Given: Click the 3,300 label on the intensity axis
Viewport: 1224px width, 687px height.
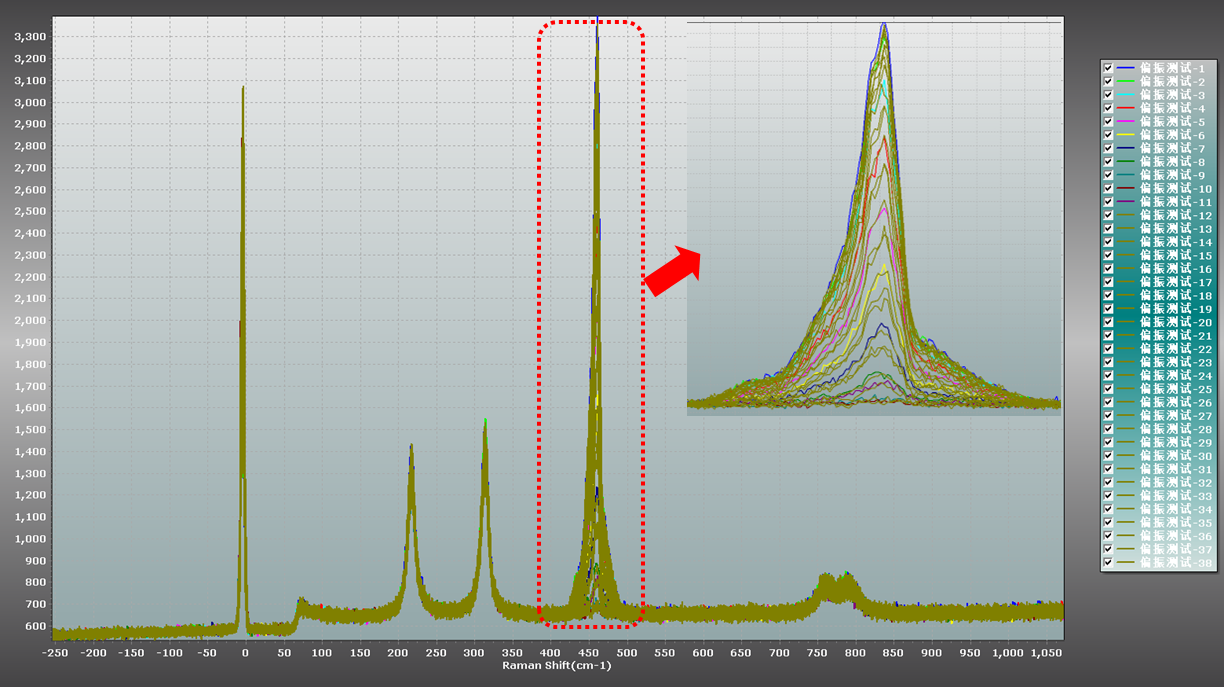Looking at the screenshot, I should (30, 37).
